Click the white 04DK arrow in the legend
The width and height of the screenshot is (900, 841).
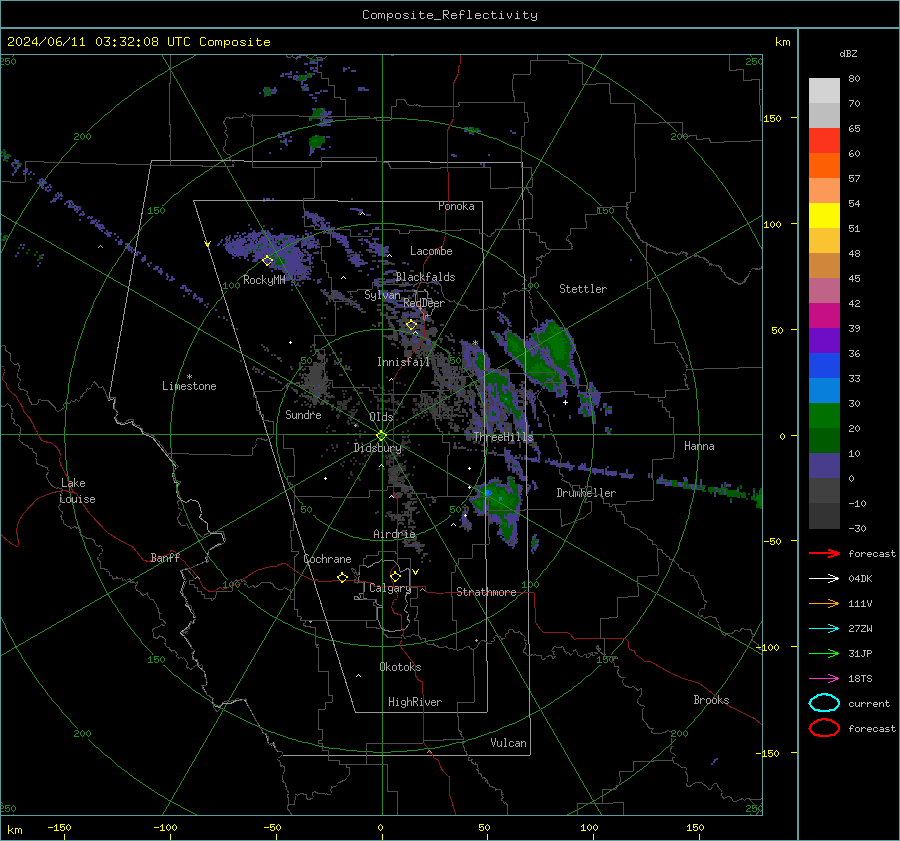pos(824,579)
